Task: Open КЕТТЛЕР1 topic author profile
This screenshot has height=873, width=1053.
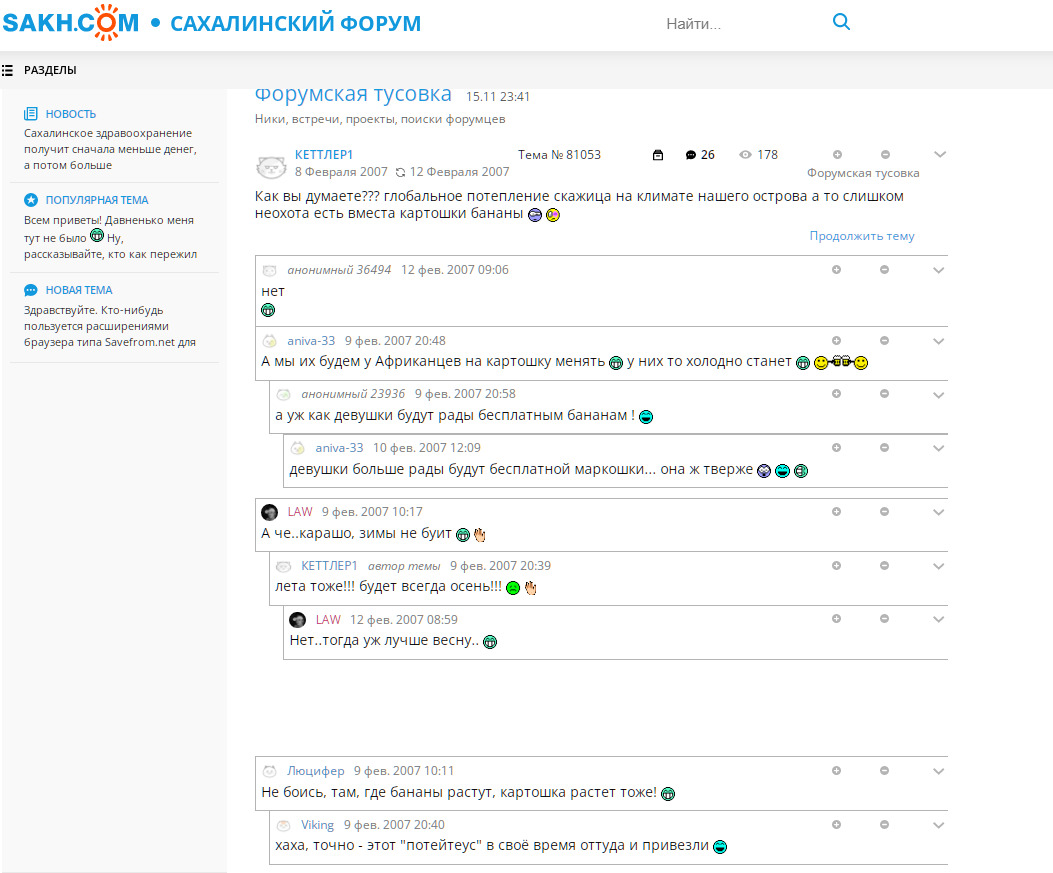Action: coord(324,154)
